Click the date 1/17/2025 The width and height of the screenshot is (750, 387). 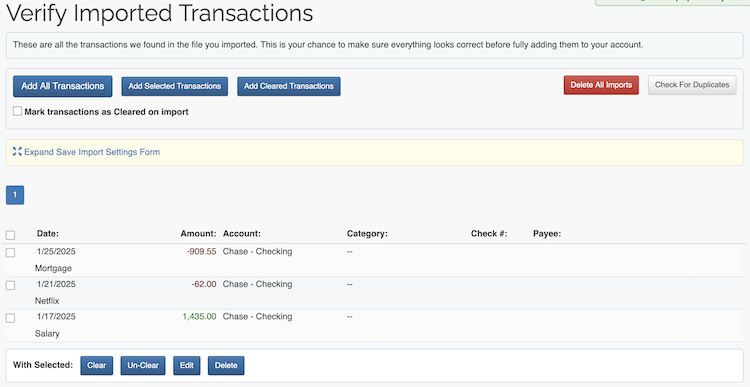pyautogui.click(x=56, y=317)
